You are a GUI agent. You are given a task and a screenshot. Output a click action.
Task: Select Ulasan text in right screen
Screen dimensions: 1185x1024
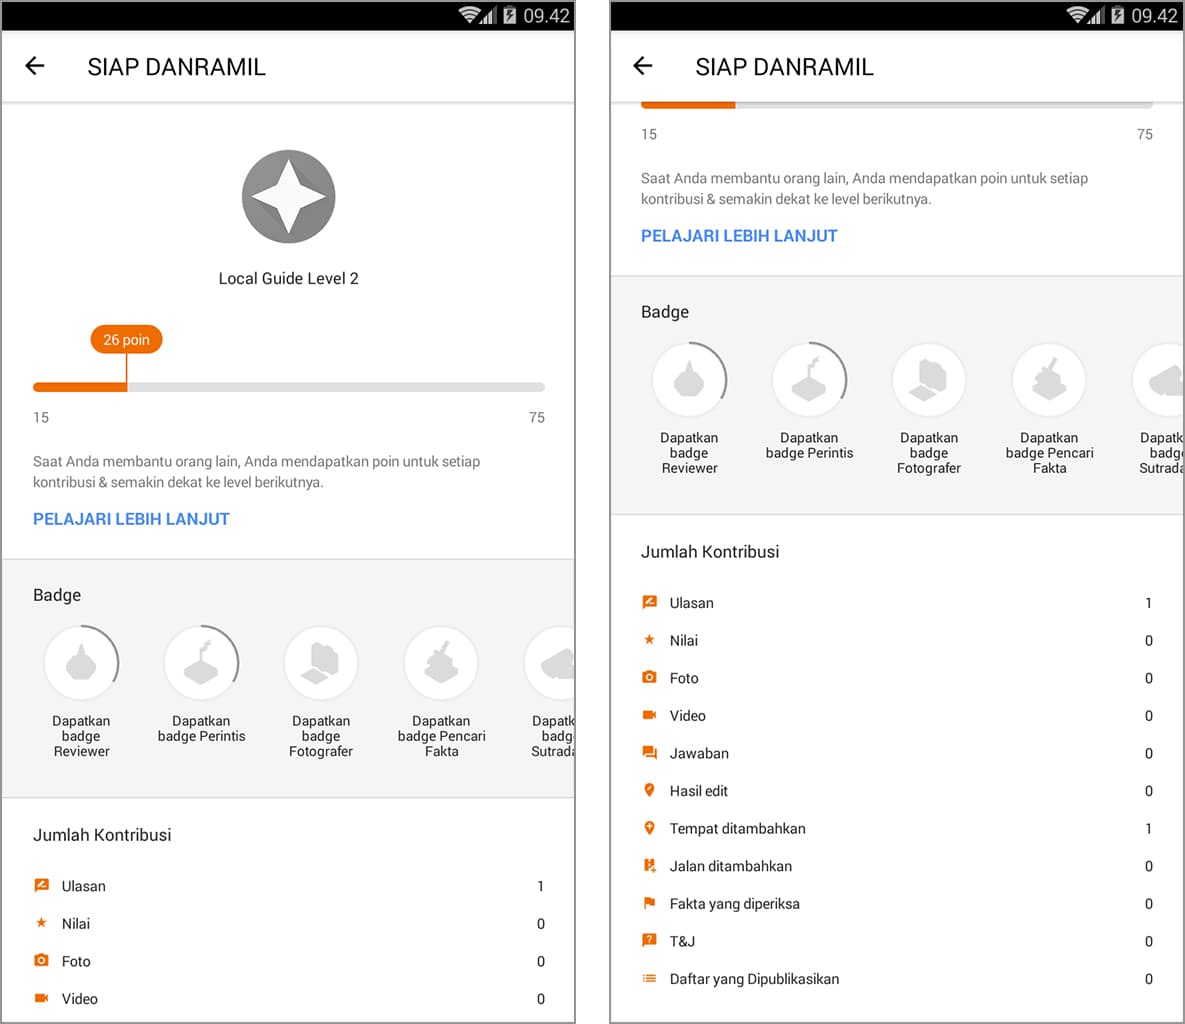(692, 603)
